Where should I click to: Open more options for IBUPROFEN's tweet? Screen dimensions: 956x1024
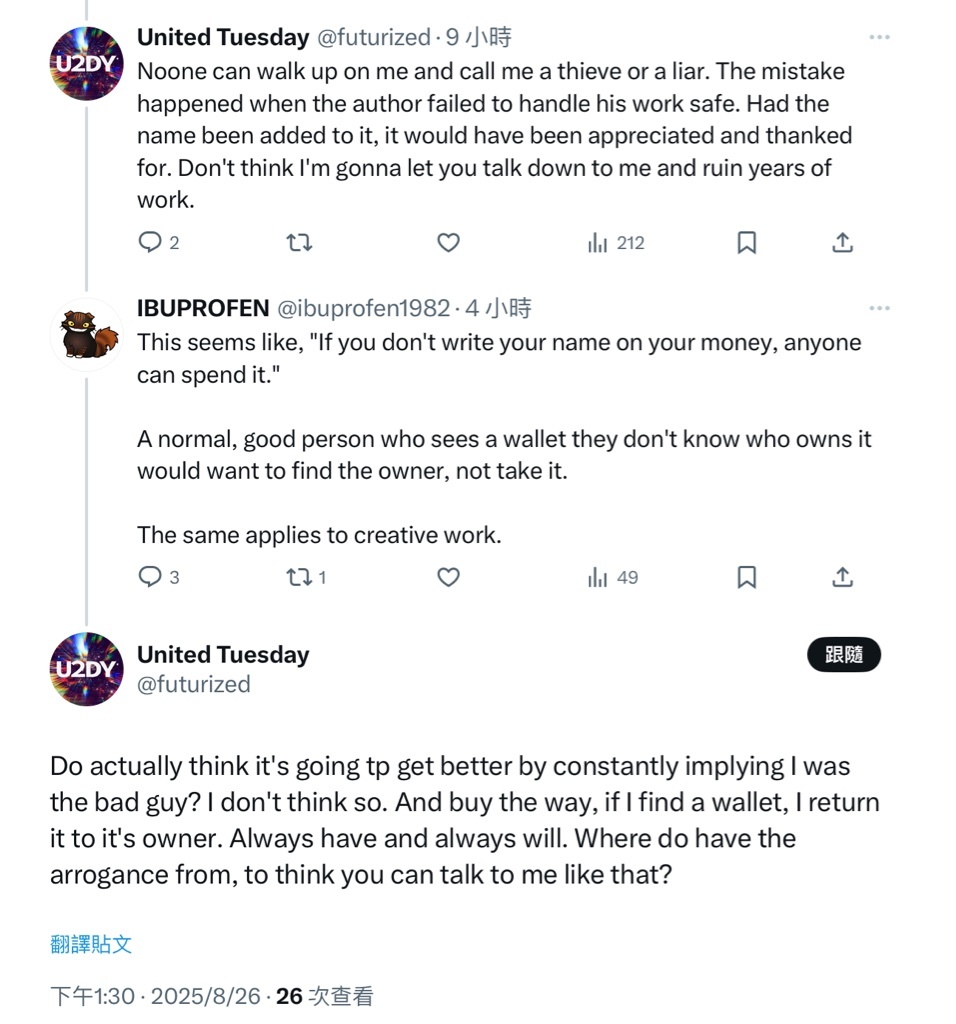pyautogui.click(x=879, y=309)
